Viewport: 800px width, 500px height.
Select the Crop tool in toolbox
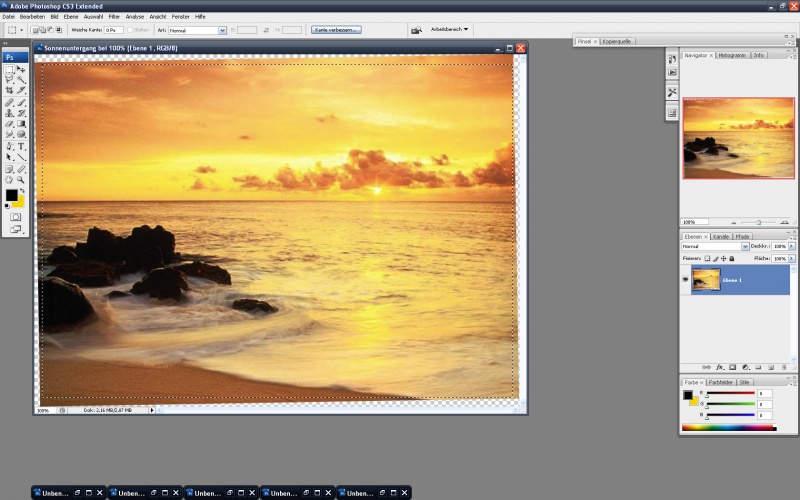coord(10,90)
